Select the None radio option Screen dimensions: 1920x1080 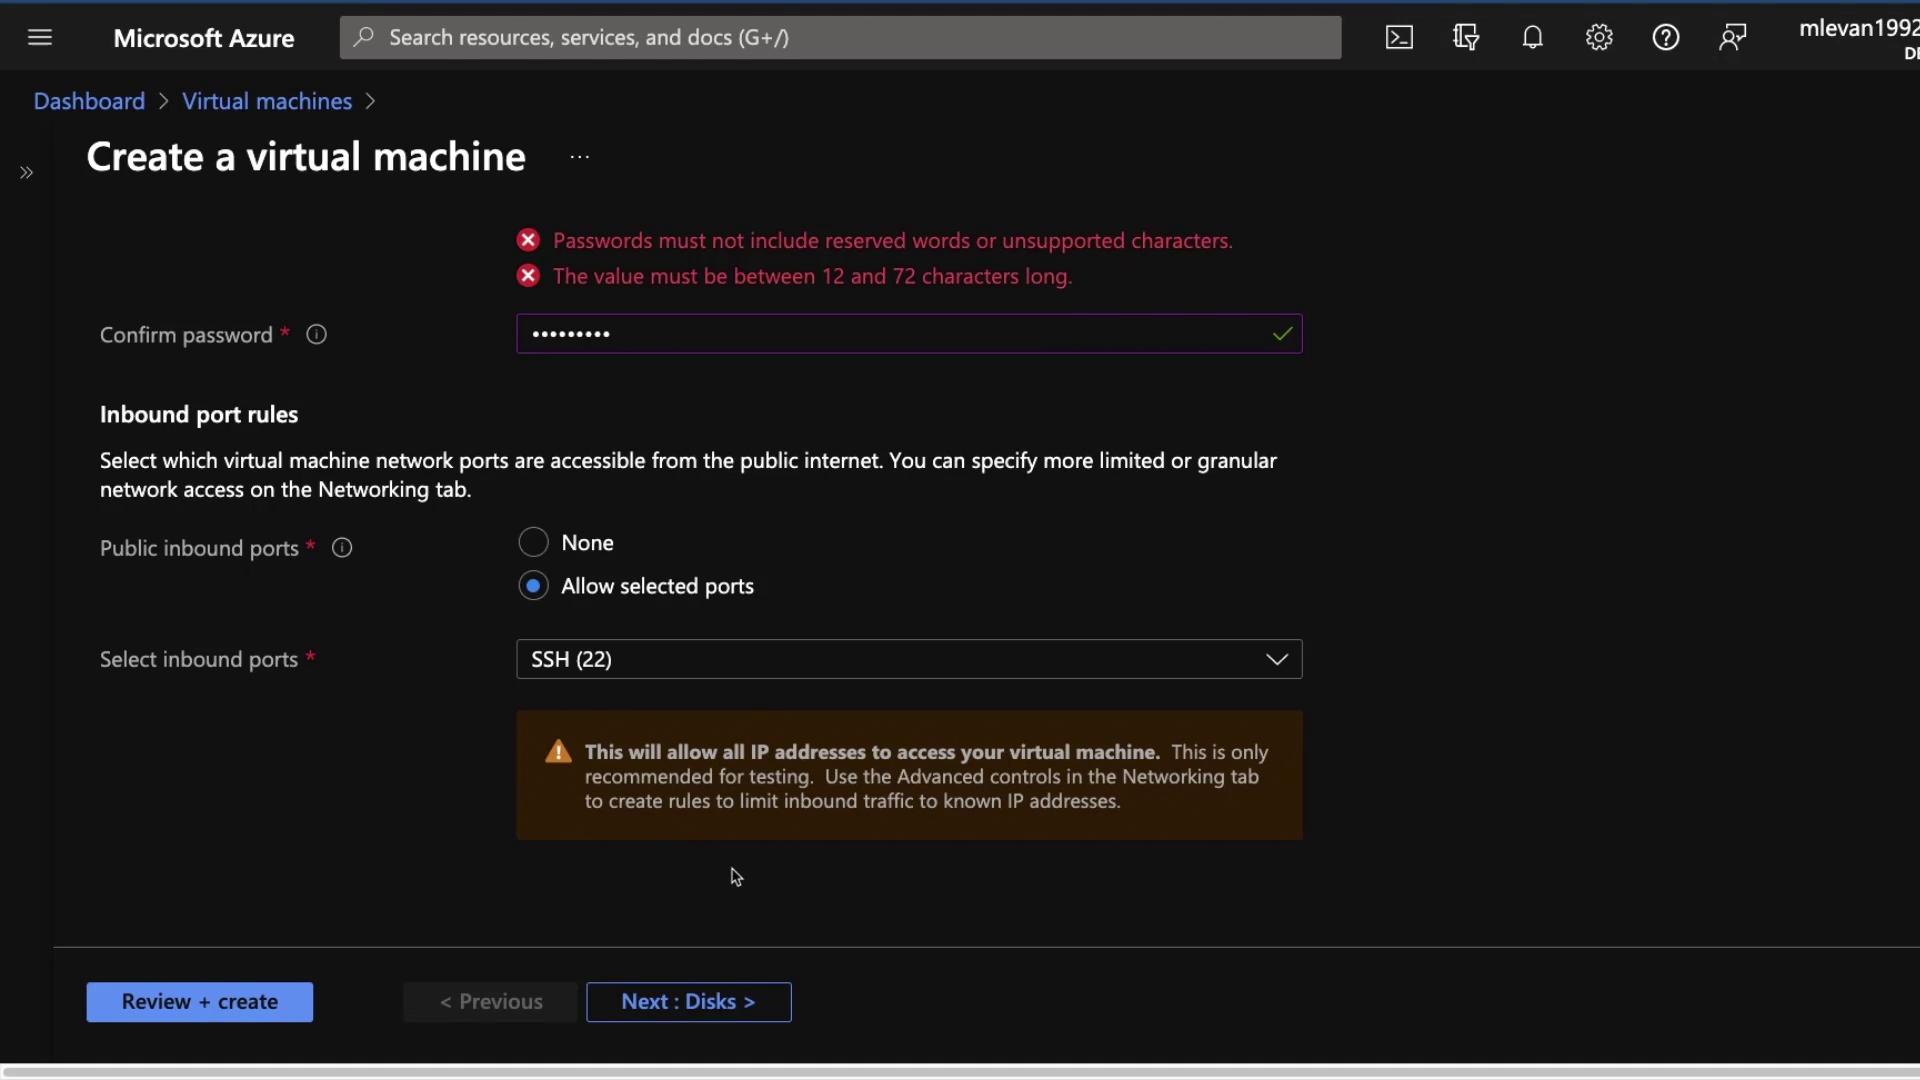click(x=534, y=542)
